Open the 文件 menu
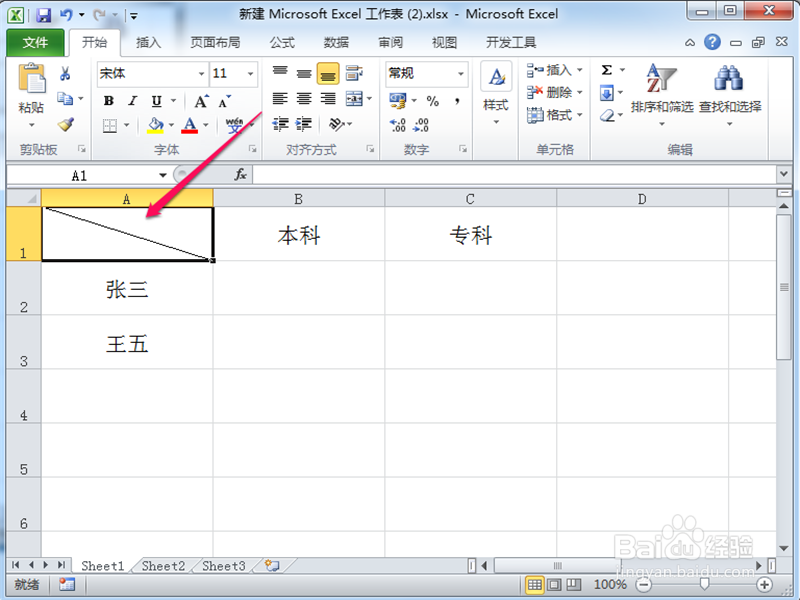 click(35, 42)
